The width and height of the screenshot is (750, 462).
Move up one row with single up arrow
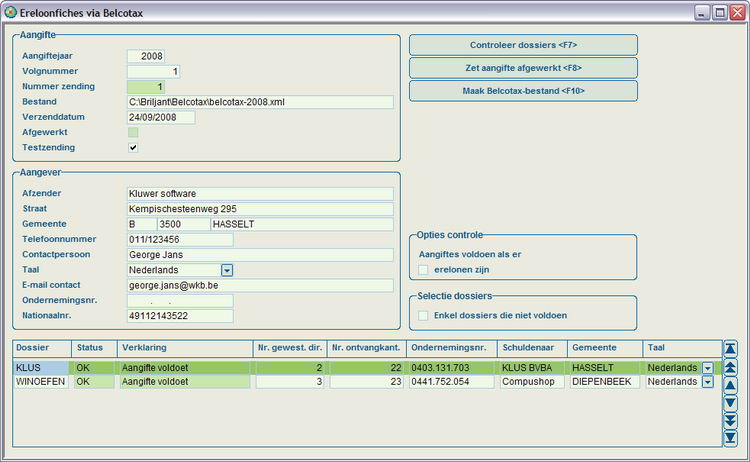pyautogui.click(x=730, y=385)
